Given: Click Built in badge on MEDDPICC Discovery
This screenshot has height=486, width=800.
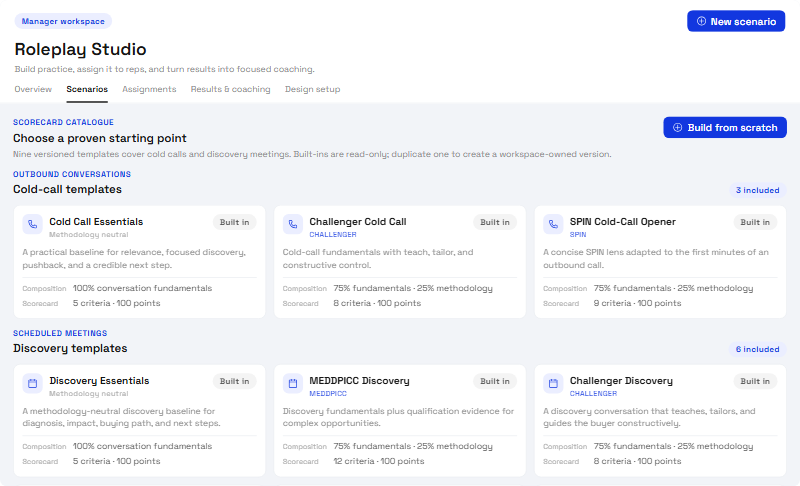Looking at the screenshot, I should click(x=494, y=381).
